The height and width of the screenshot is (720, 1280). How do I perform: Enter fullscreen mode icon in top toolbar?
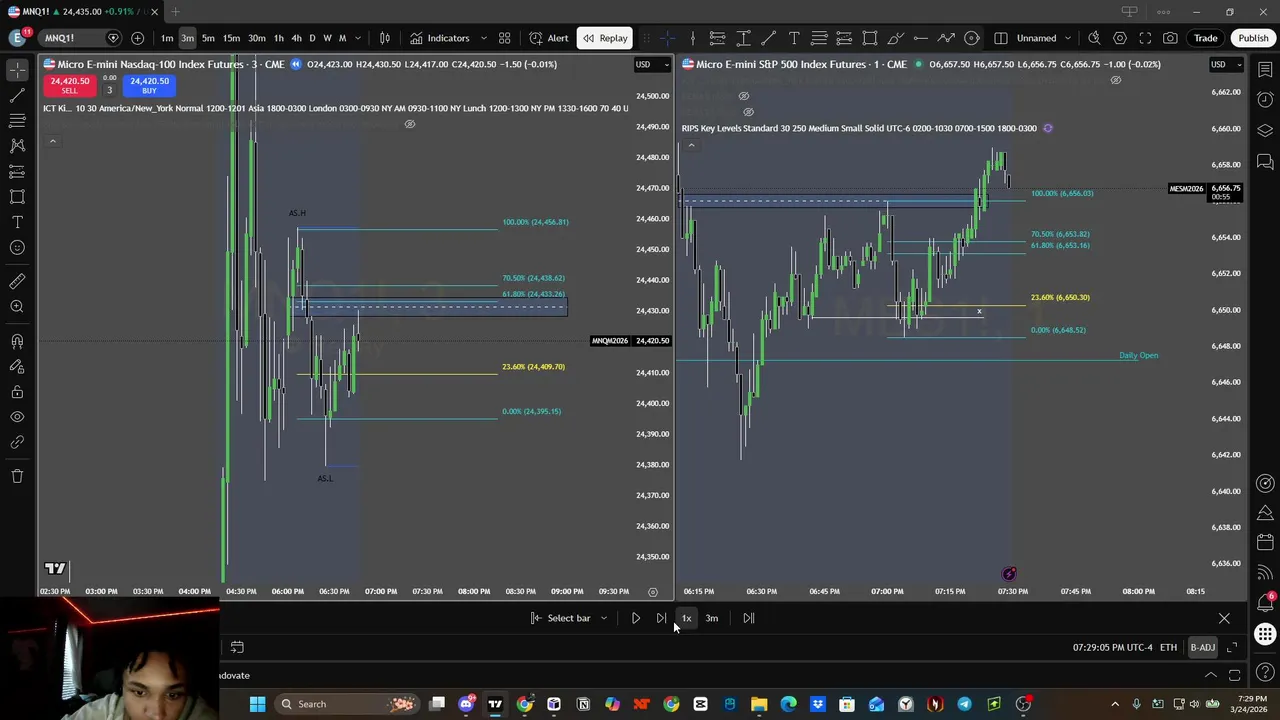[1145, 38]
